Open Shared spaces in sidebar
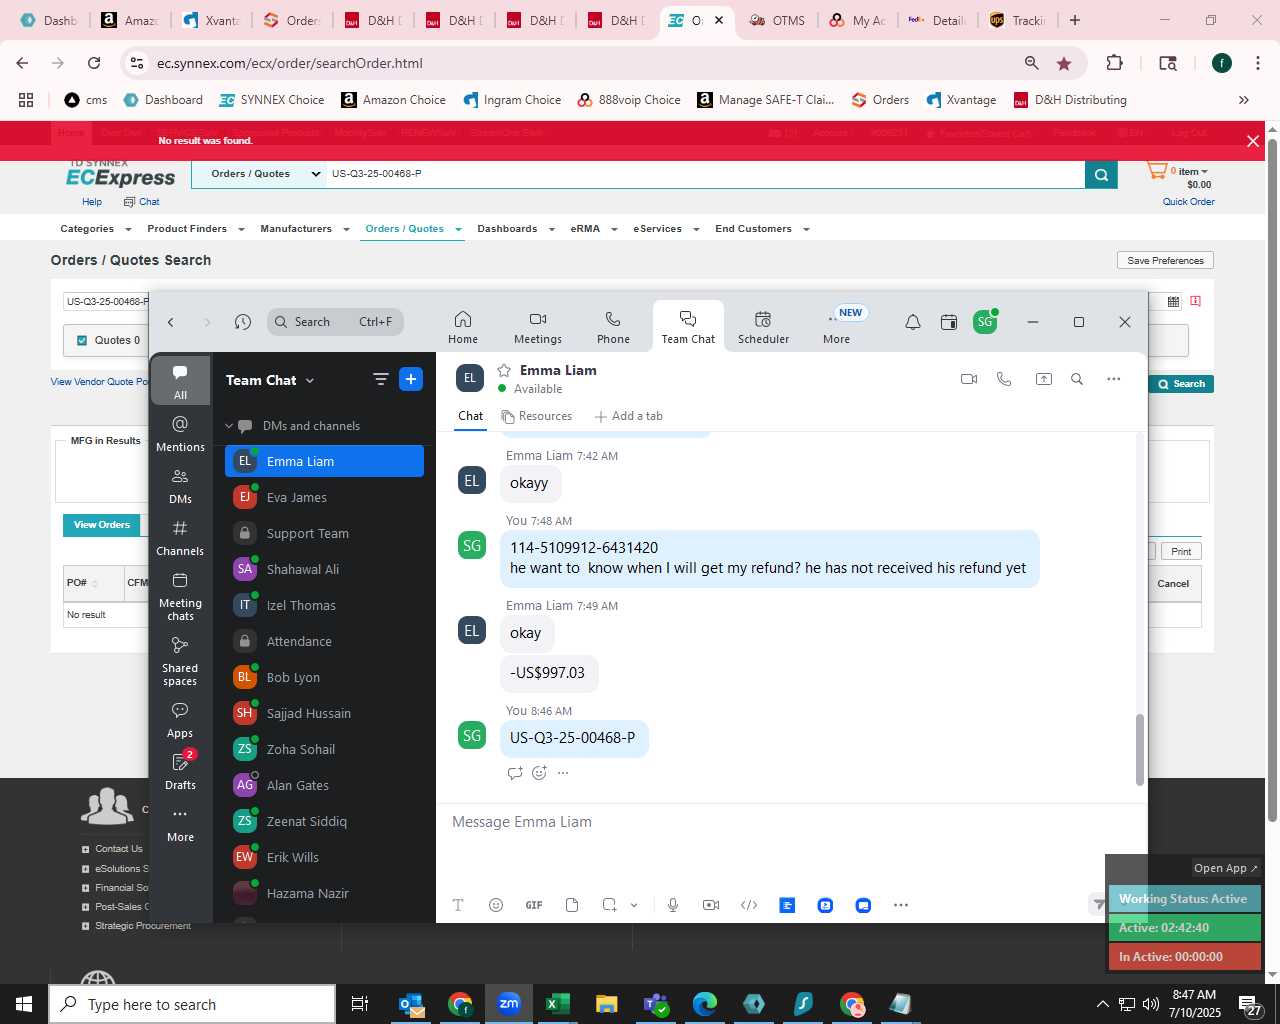This screenshot has width=1280, height=1024. 180,661
